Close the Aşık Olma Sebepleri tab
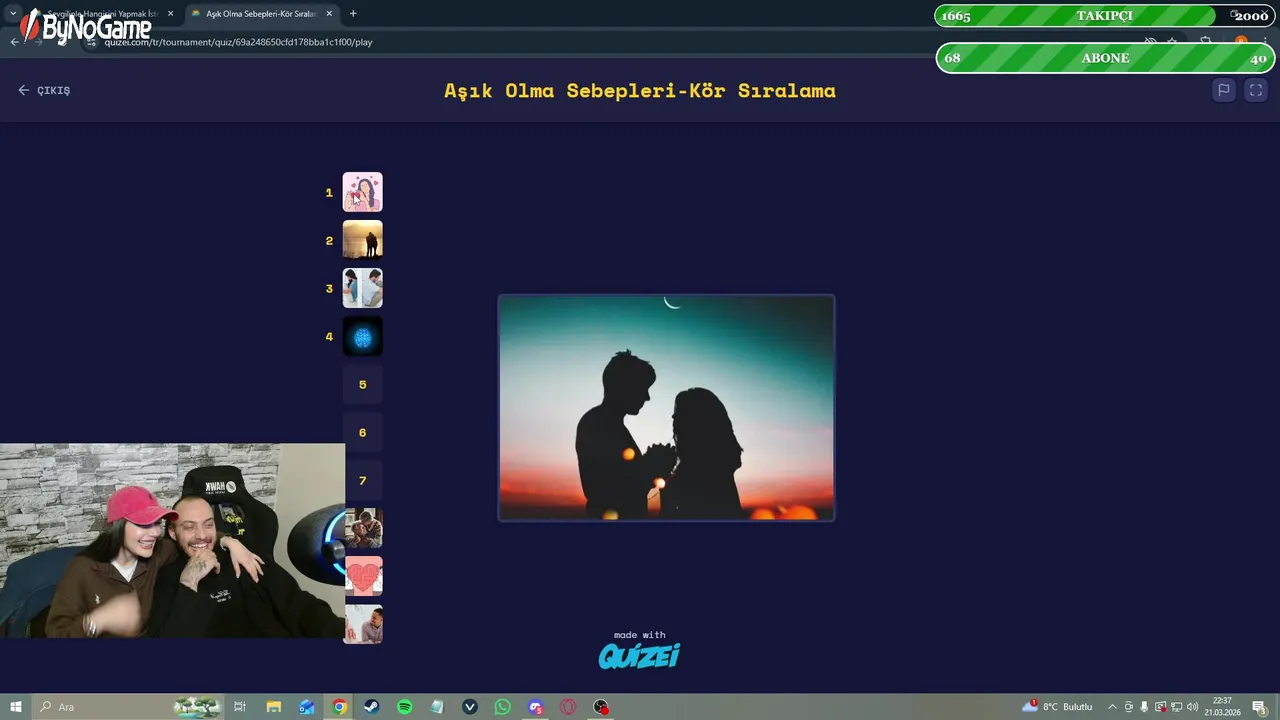The image size is (1280, 720). pyautogui.click(x=329, y=14)
